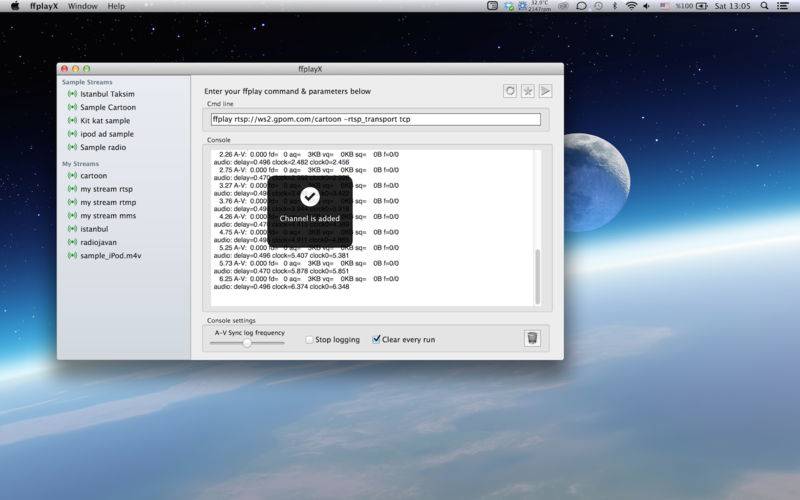The image size is (800, 500).
Task: Click the console vertical scrollbar
Action: [537, 276]
